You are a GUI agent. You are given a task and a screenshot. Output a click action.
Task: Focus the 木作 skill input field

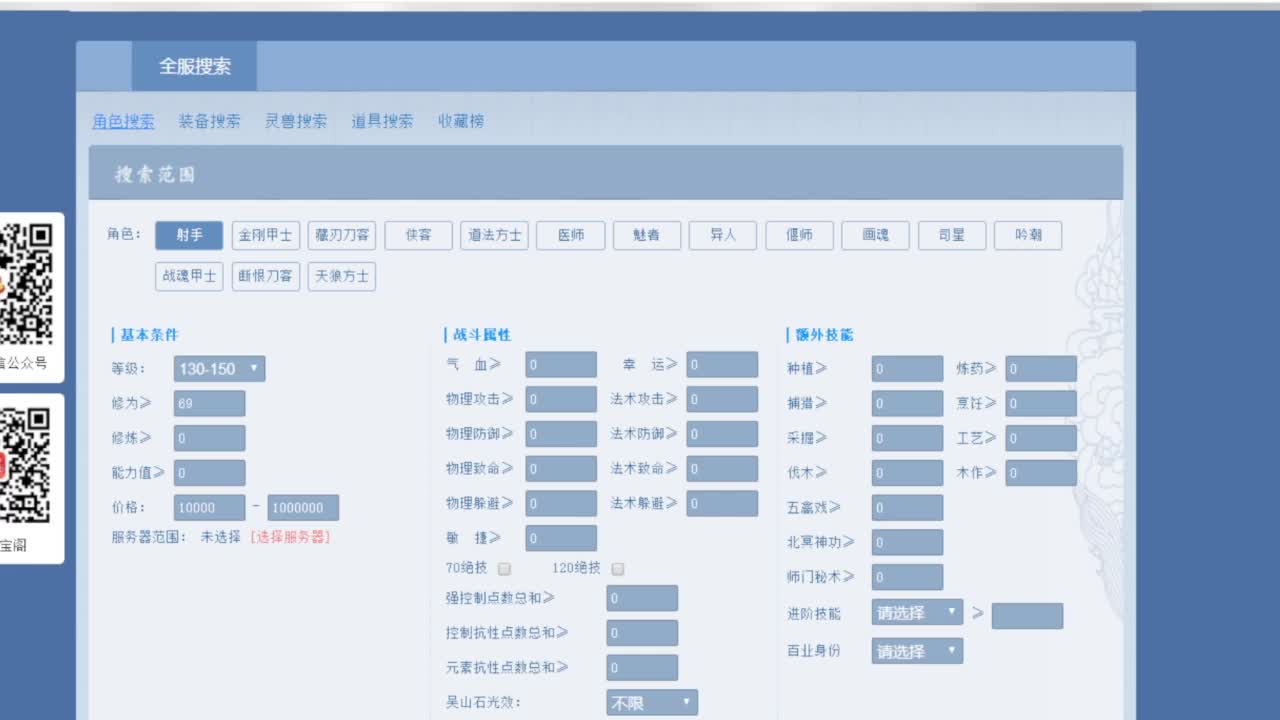click(1041, 473)
